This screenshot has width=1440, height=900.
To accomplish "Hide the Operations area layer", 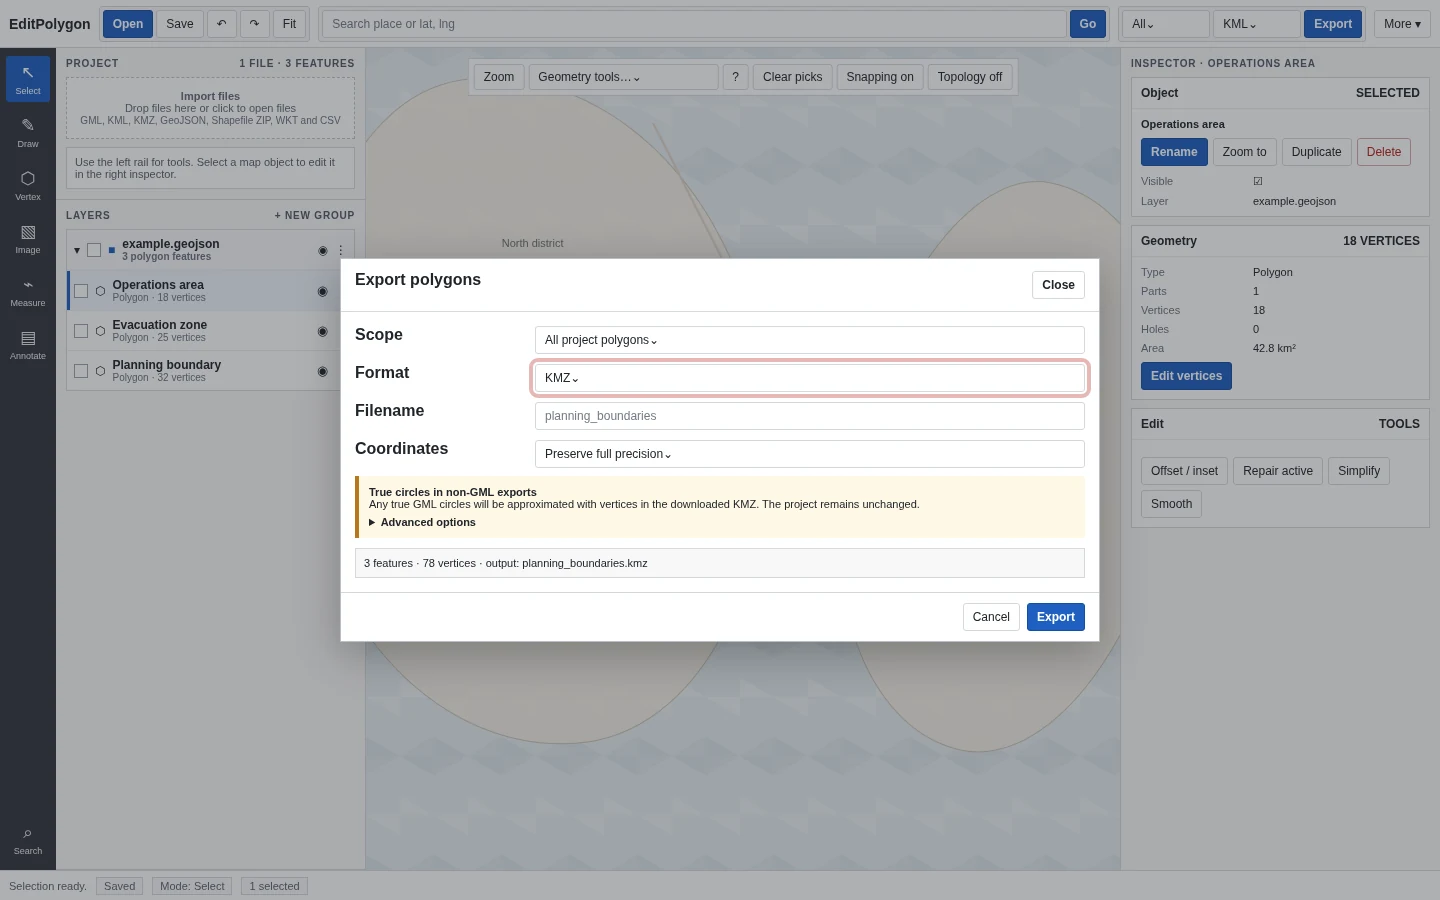I will point(322,291).
